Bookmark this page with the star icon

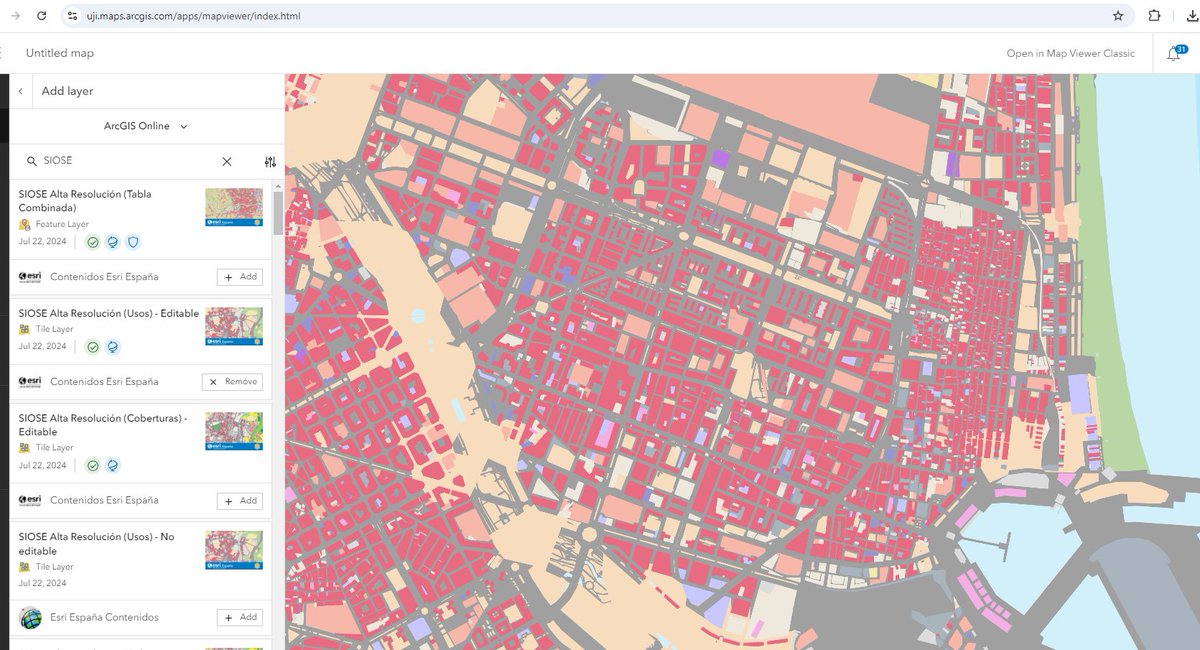[1118, 16]
